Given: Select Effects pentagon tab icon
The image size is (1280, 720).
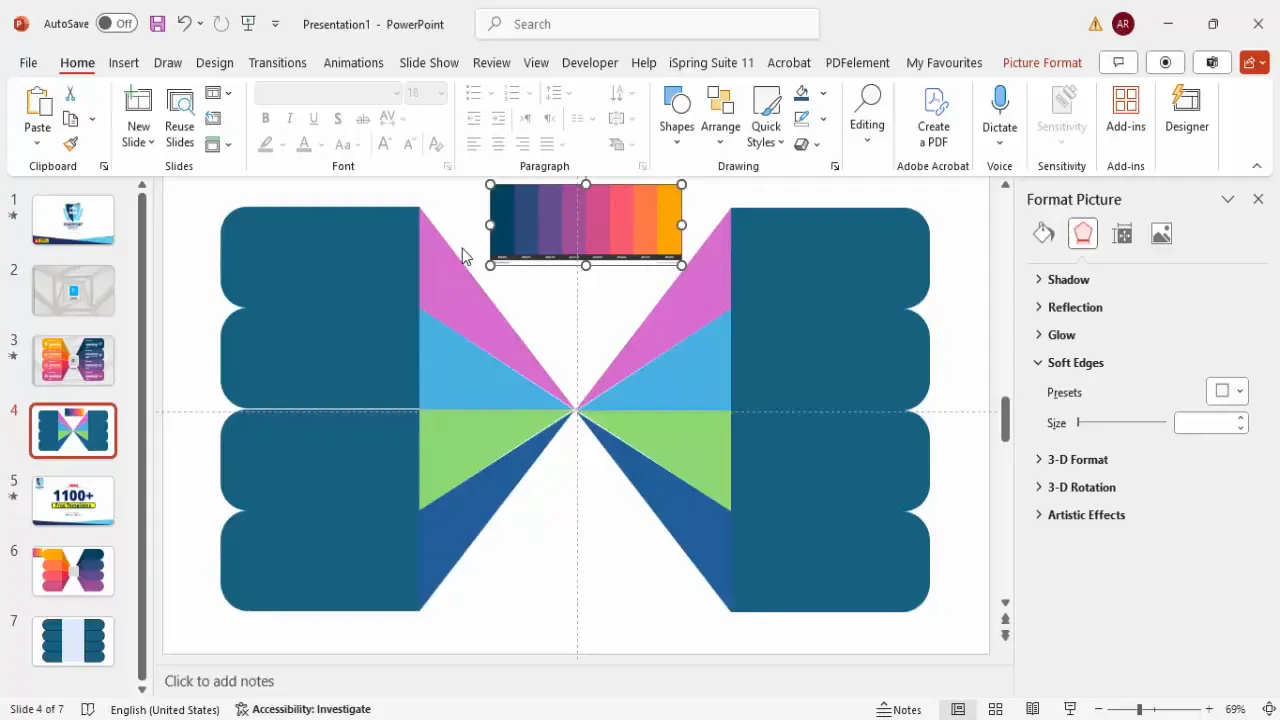Looking at the screenshot, I should coord(1083,234).
